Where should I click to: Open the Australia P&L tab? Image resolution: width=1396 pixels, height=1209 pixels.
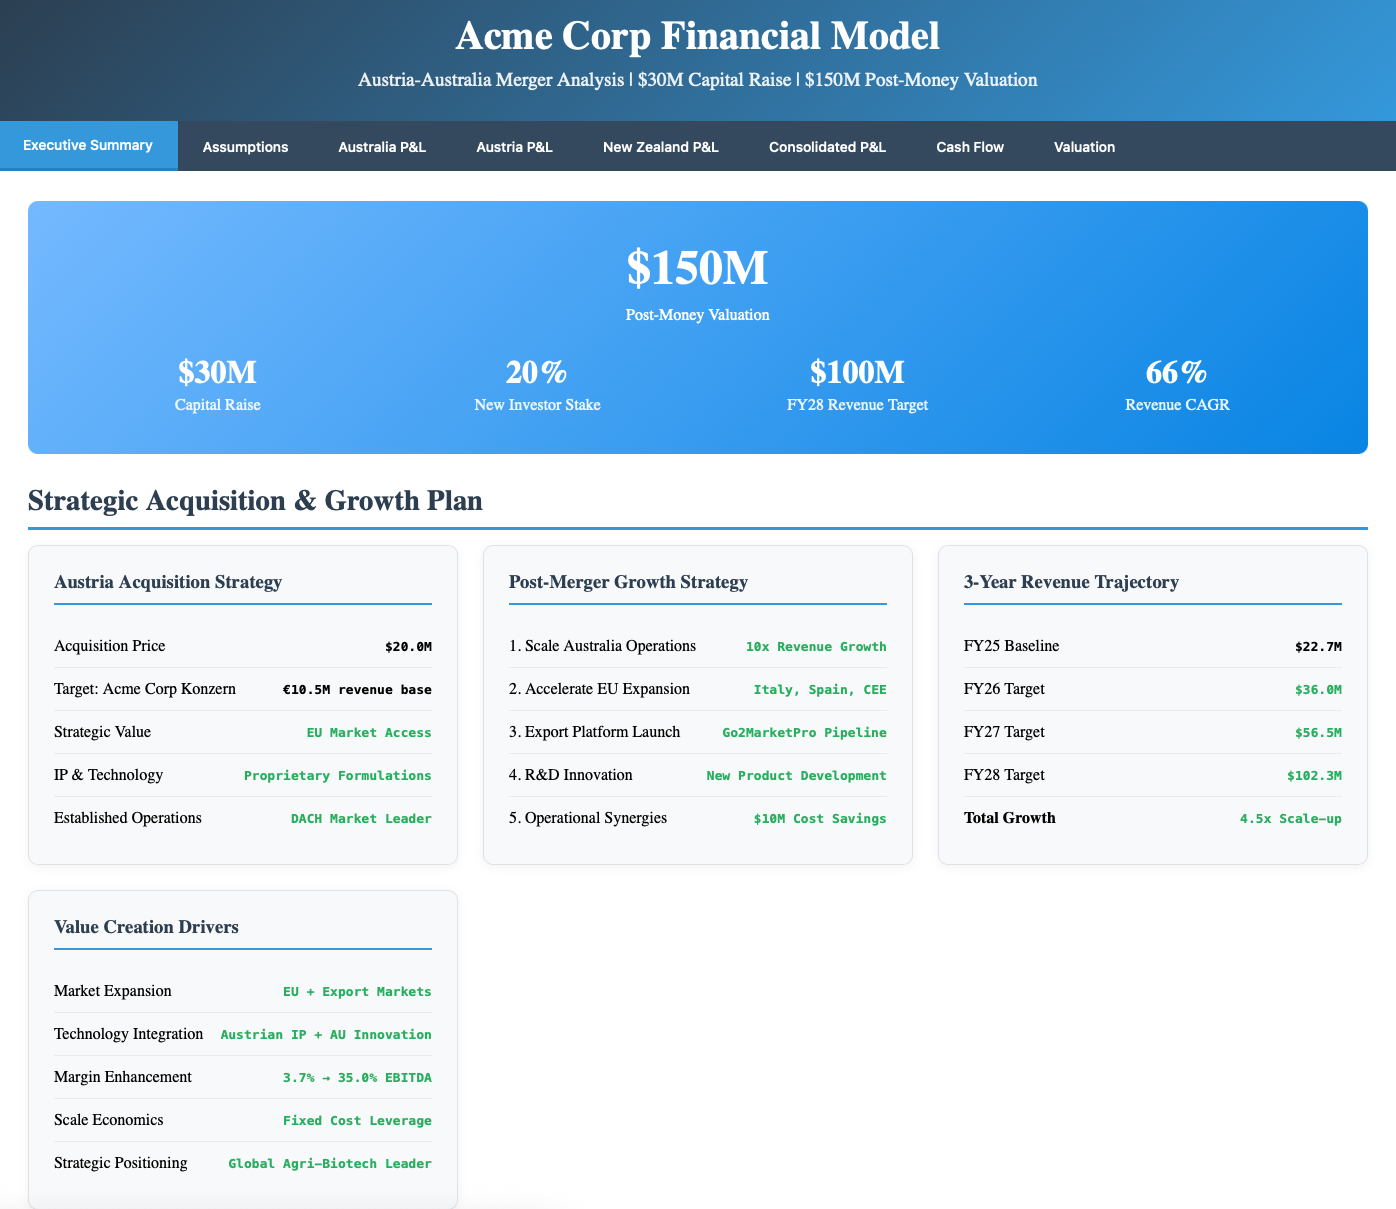pos(381,146)
